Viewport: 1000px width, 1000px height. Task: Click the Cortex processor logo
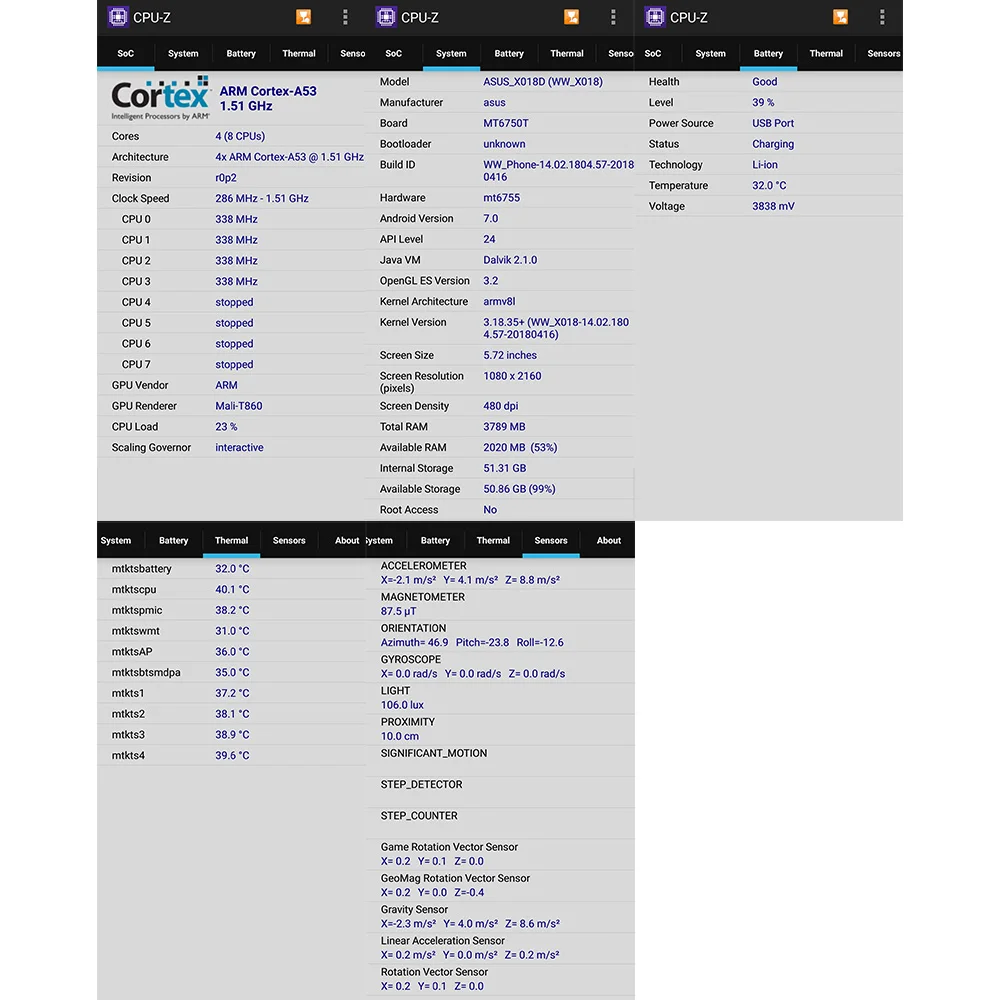pos(160,98)
